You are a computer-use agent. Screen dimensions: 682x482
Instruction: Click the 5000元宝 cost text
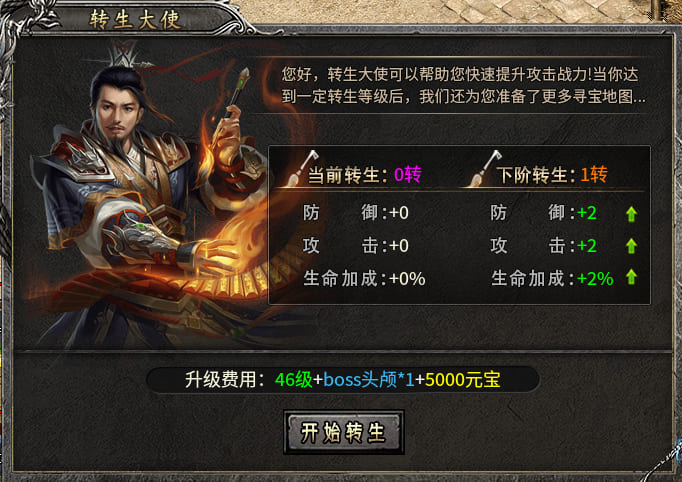(x=463, y=380)
